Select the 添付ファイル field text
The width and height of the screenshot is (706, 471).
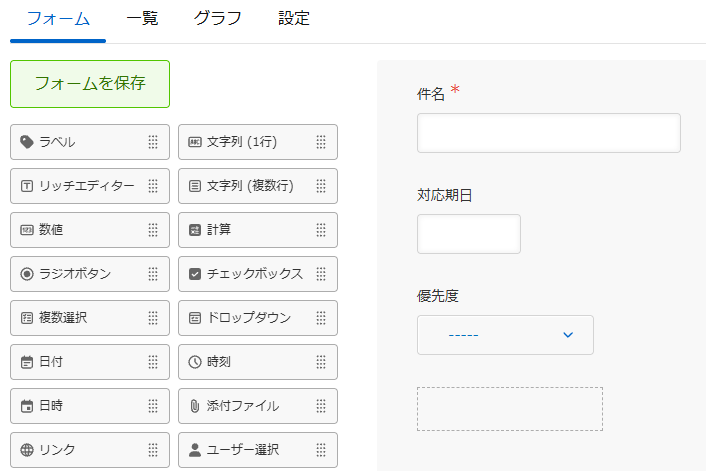click(243, 406)
